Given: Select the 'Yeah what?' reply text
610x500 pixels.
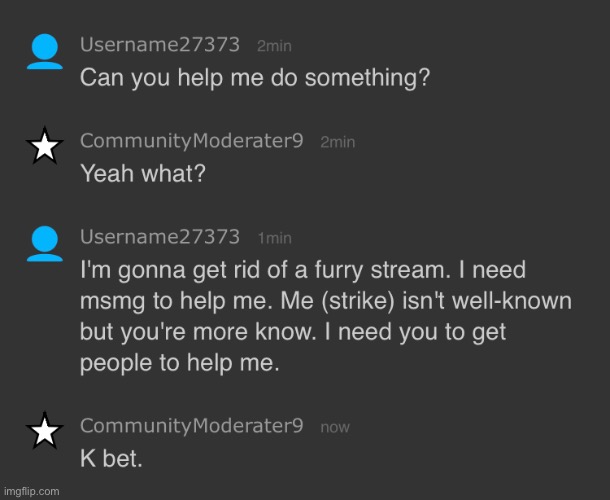Looking at the screenshot, I should [x=142, y=174].
